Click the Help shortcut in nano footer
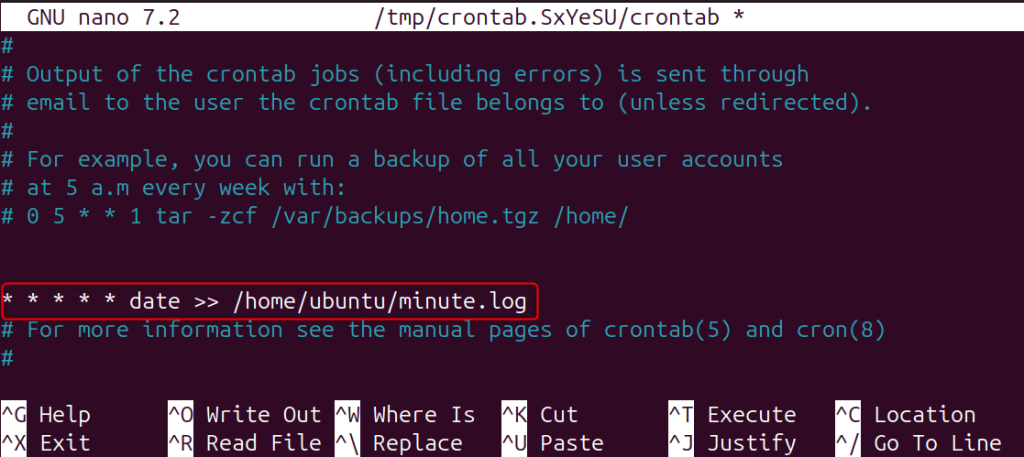 (x=64, y=415)
